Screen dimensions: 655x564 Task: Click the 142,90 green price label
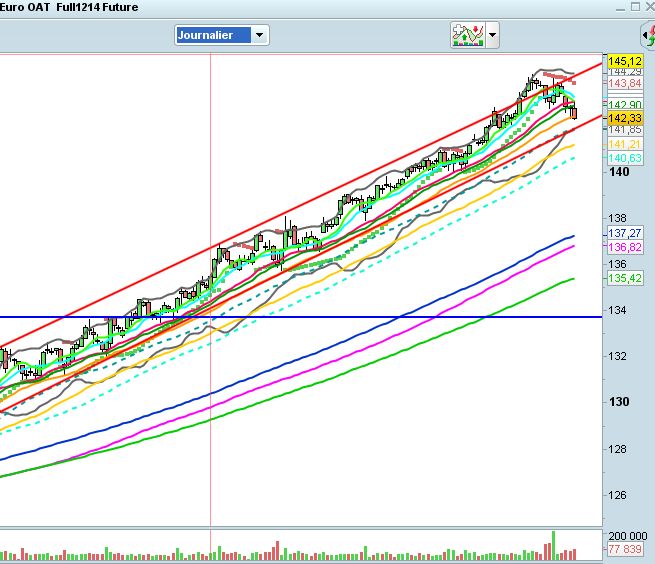click(625, 105)
